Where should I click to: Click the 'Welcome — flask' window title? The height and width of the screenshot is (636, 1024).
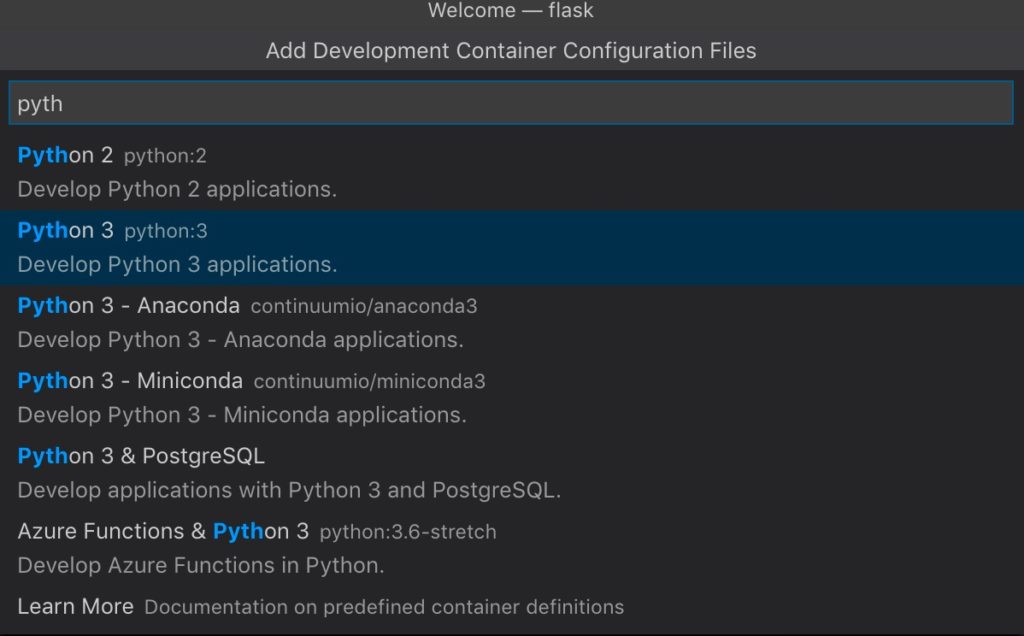(x=511, y=10)
